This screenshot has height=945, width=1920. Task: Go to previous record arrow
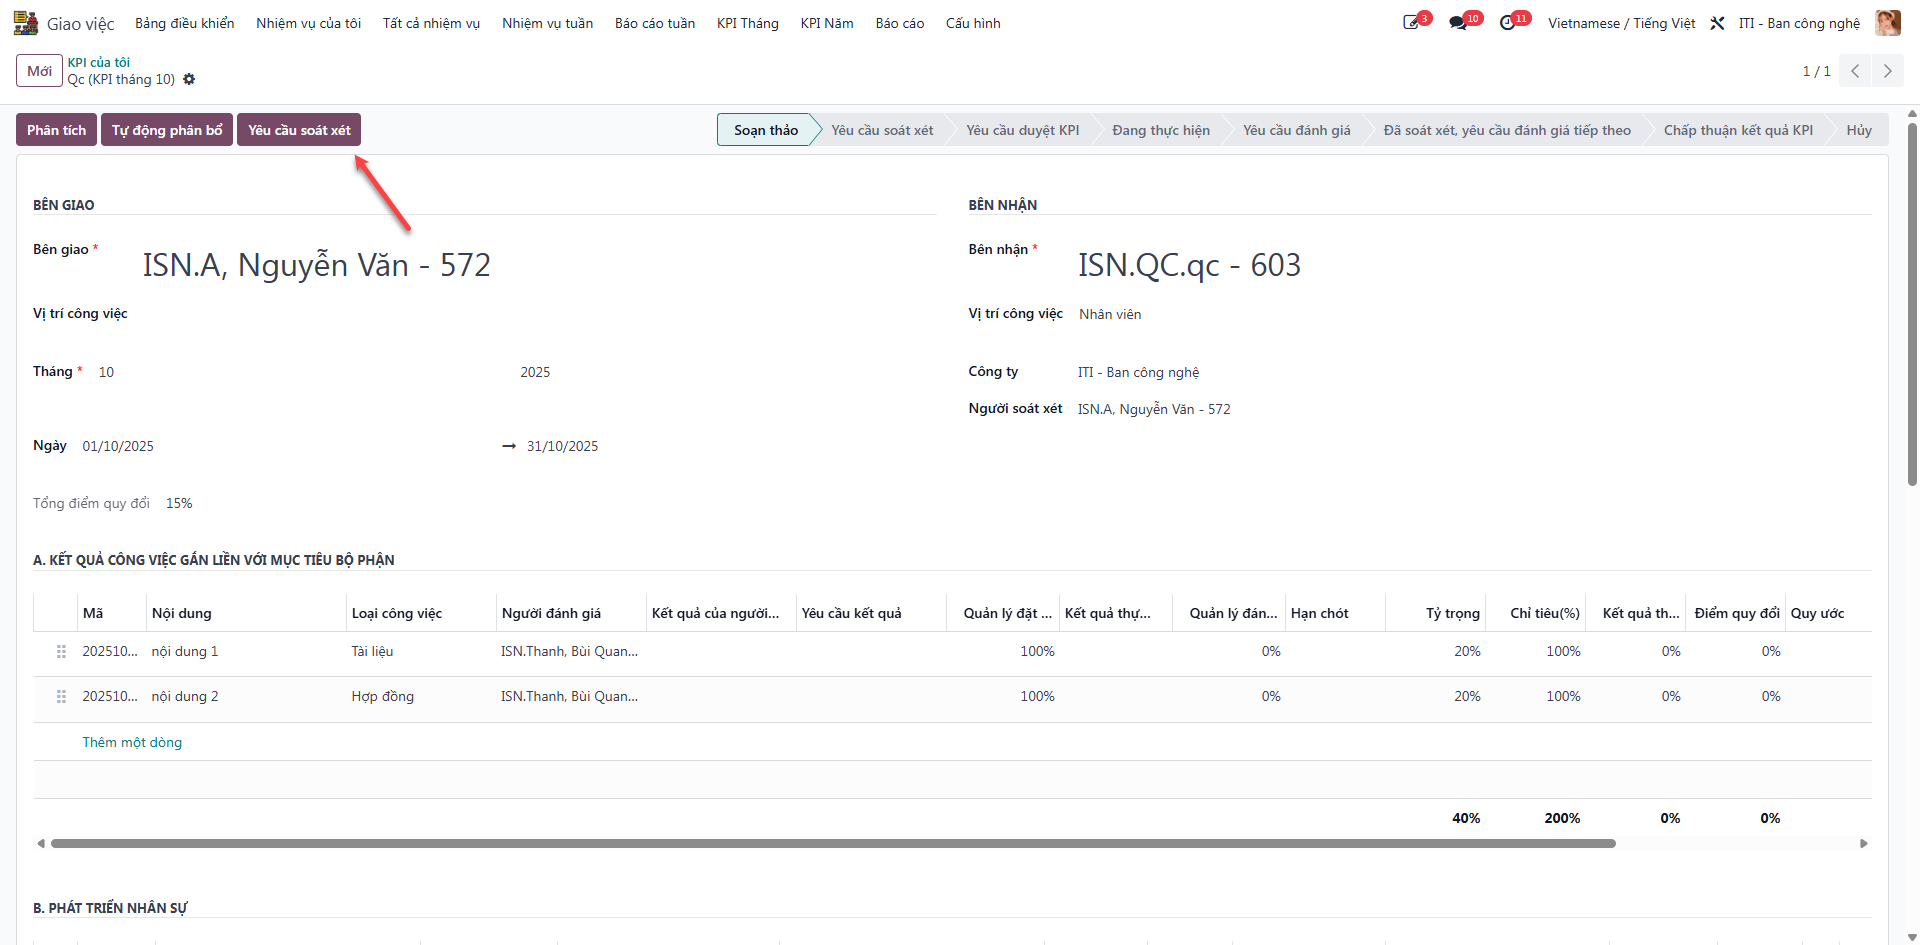pyautogui.click(x=1855, y=71)
